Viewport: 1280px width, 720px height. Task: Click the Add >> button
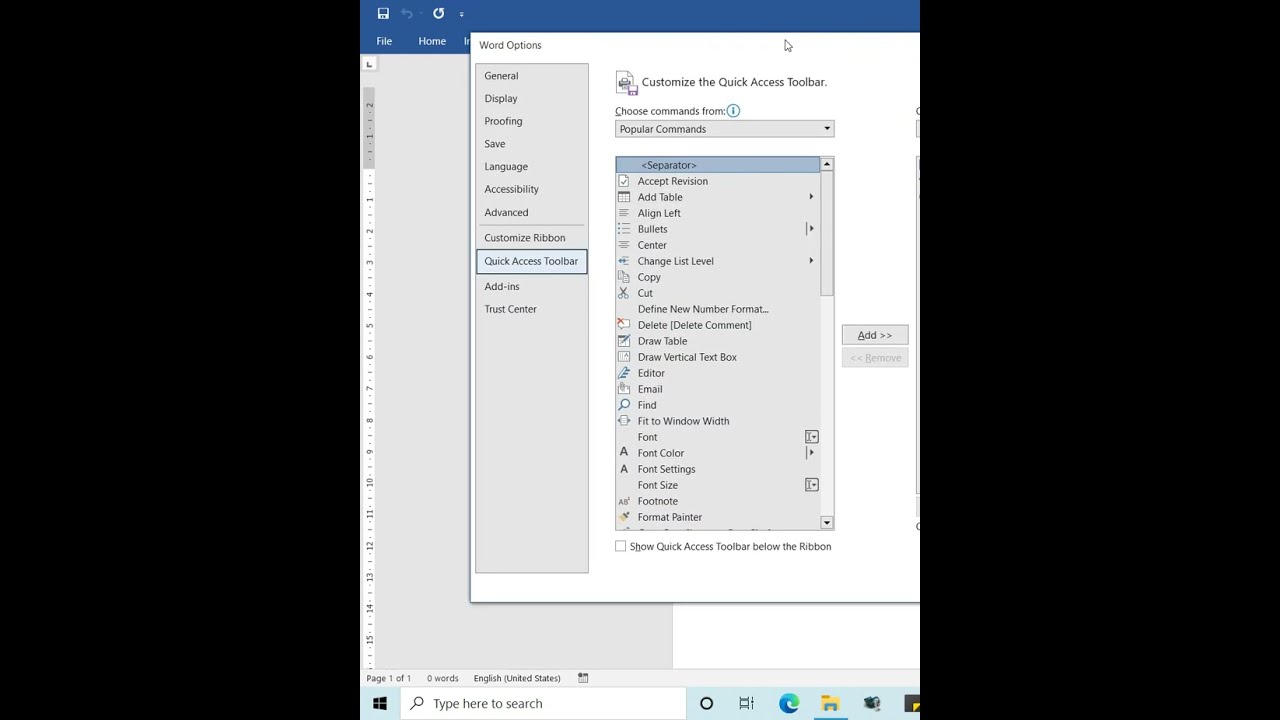(875, 335)
